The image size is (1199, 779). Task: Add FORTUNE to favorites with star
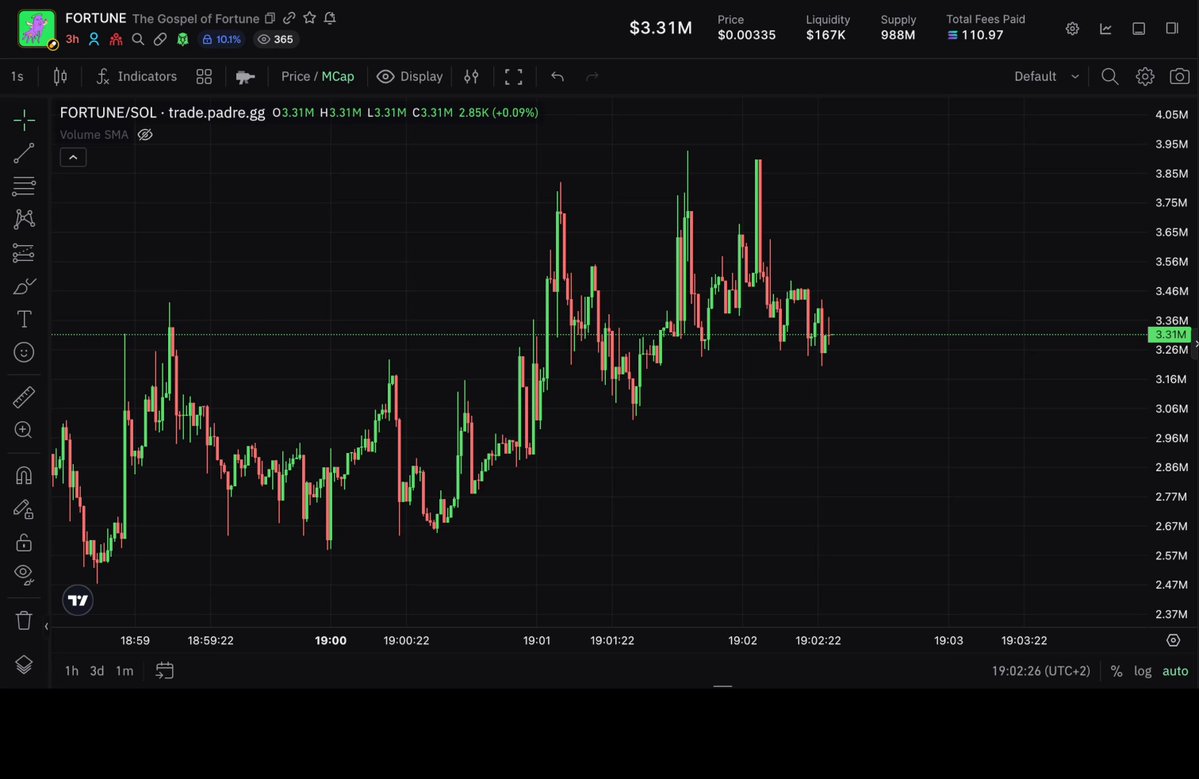pos(310,18)
